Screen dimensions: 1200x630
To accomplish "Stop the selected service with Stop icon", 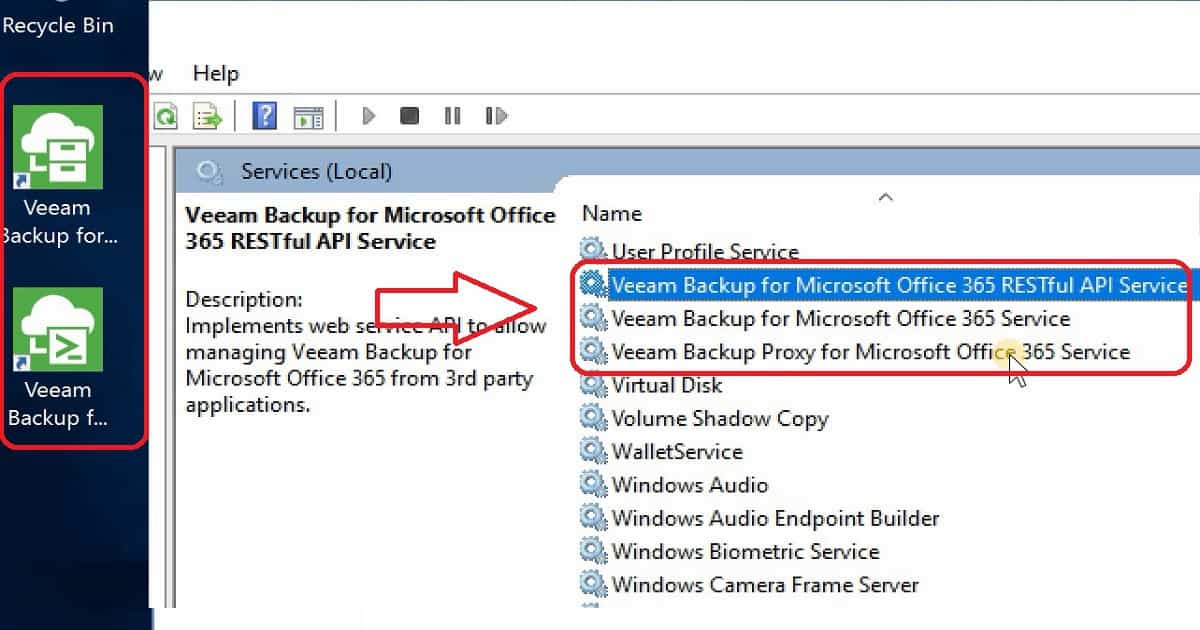I will coord(409,116).
